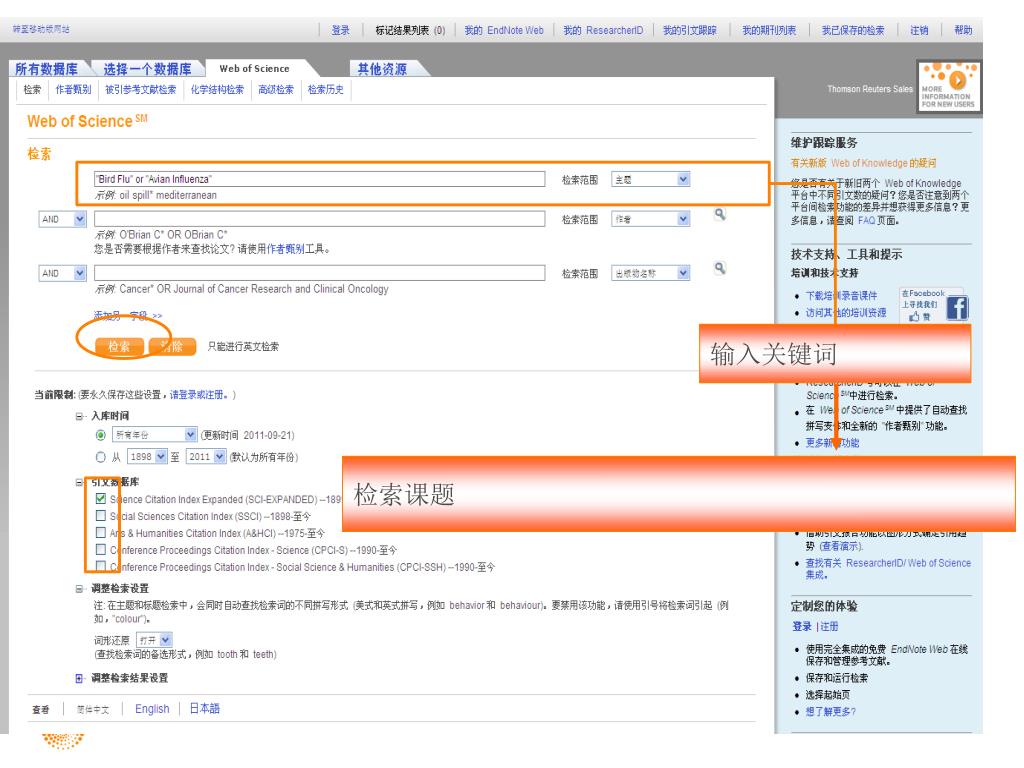This screenshot has height=768, width=1024.
Task: Open the 下载培训录音课件 sidebar link
Action: click(x=841, y=296)
